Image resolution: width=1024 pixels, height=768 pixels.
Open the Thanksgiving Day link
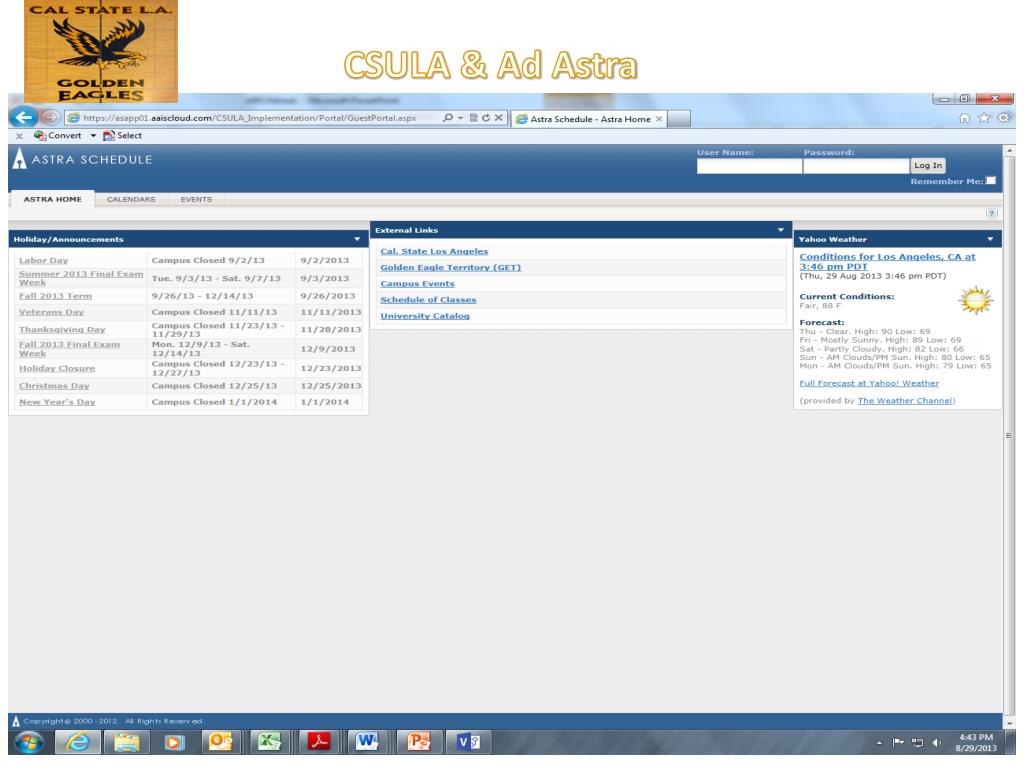62,330
